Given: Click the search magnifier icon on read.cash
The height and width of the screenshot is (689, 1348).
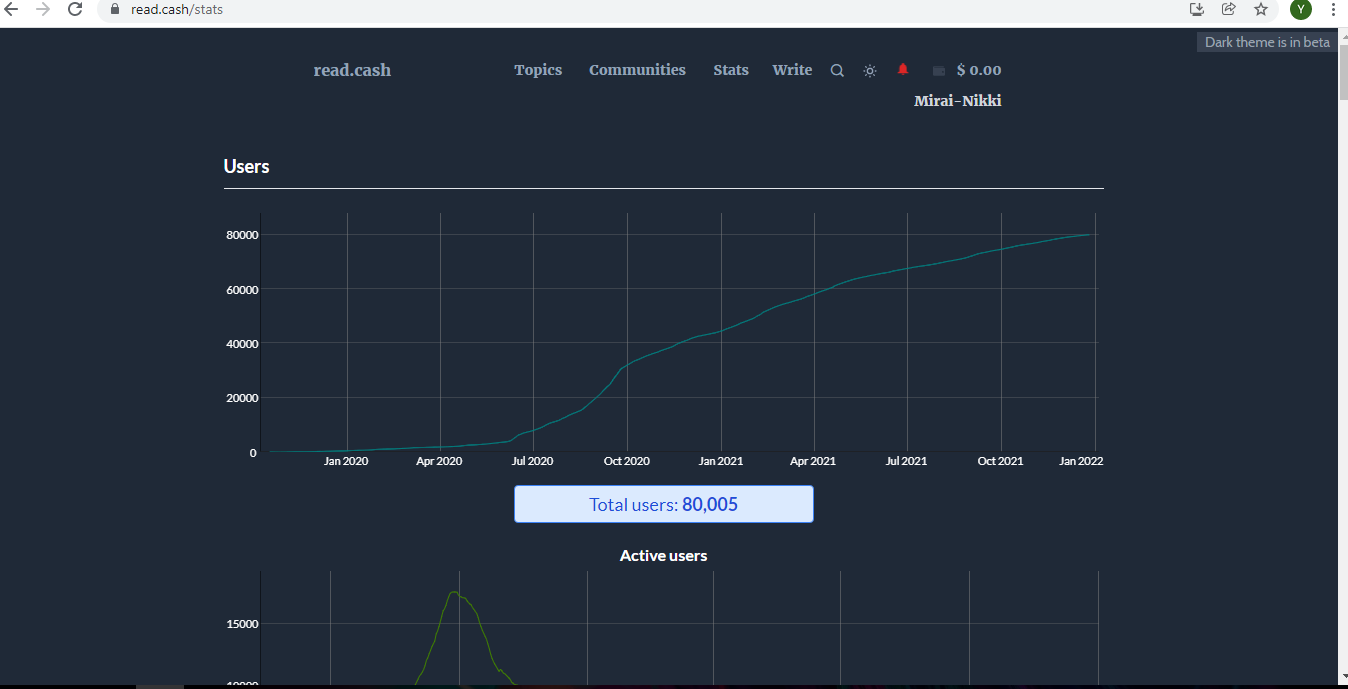Looking at the screenshot, I should tap(838, 70).
